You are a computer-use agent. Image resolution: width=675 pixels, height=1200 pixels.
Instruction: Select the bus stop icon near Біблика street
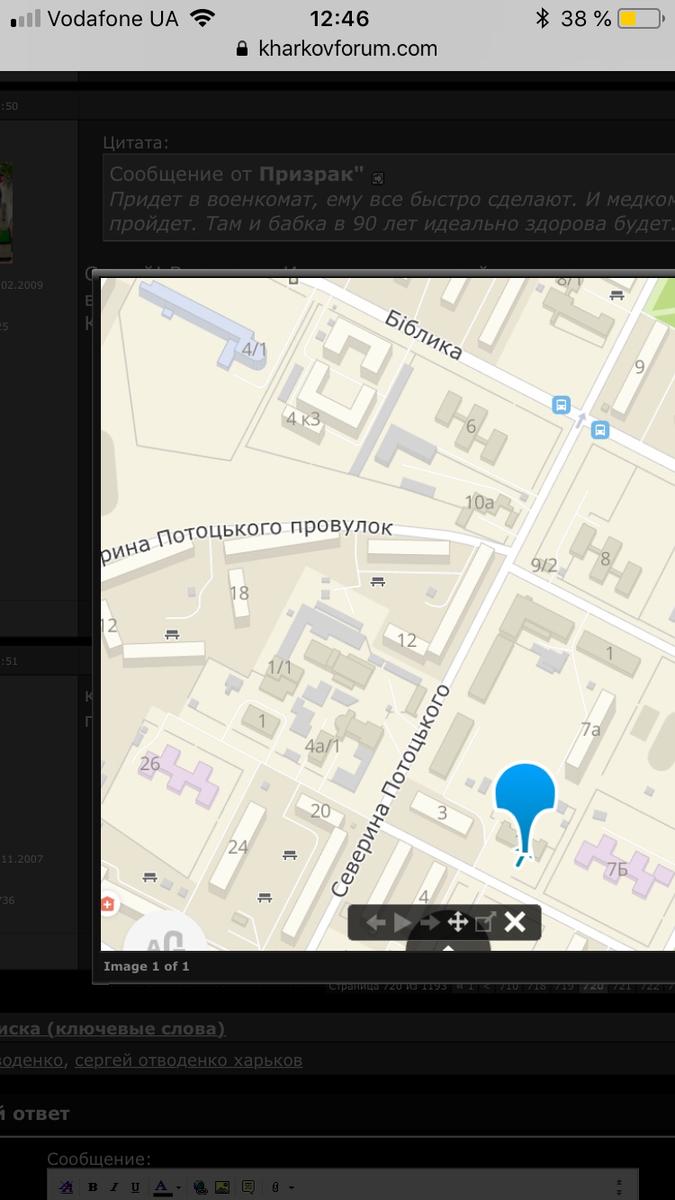pyautogui.click(x=561, y=405)
